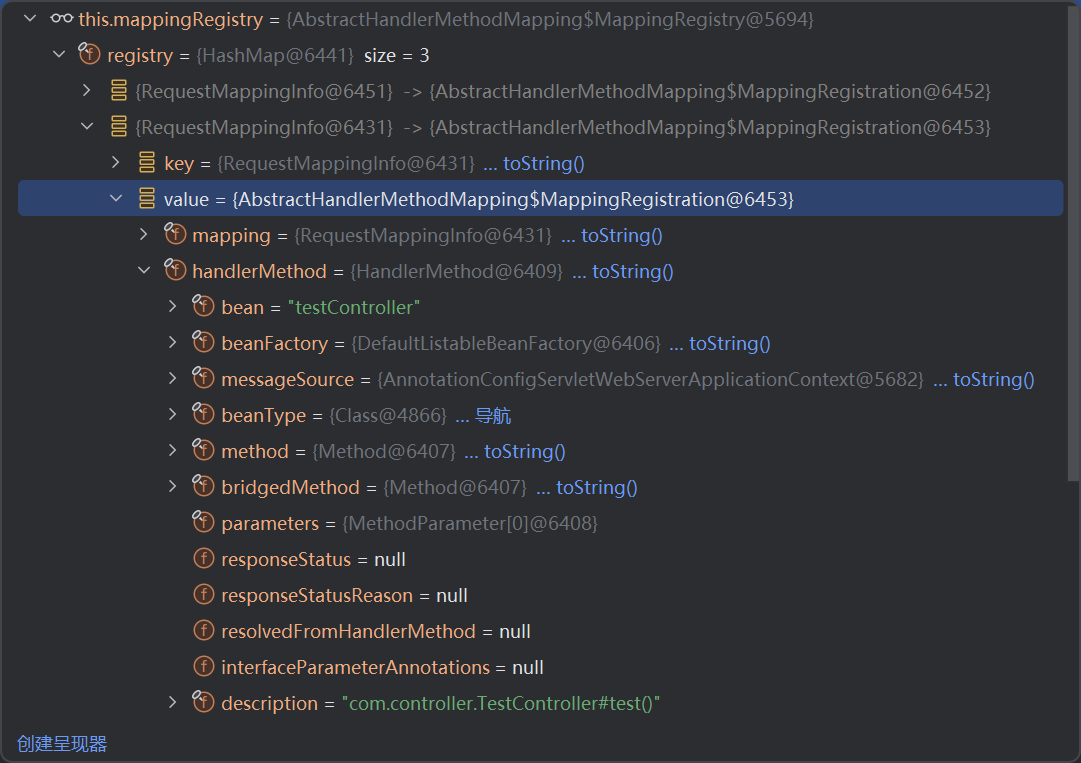Expand the description field

click(x=173, y=703)
